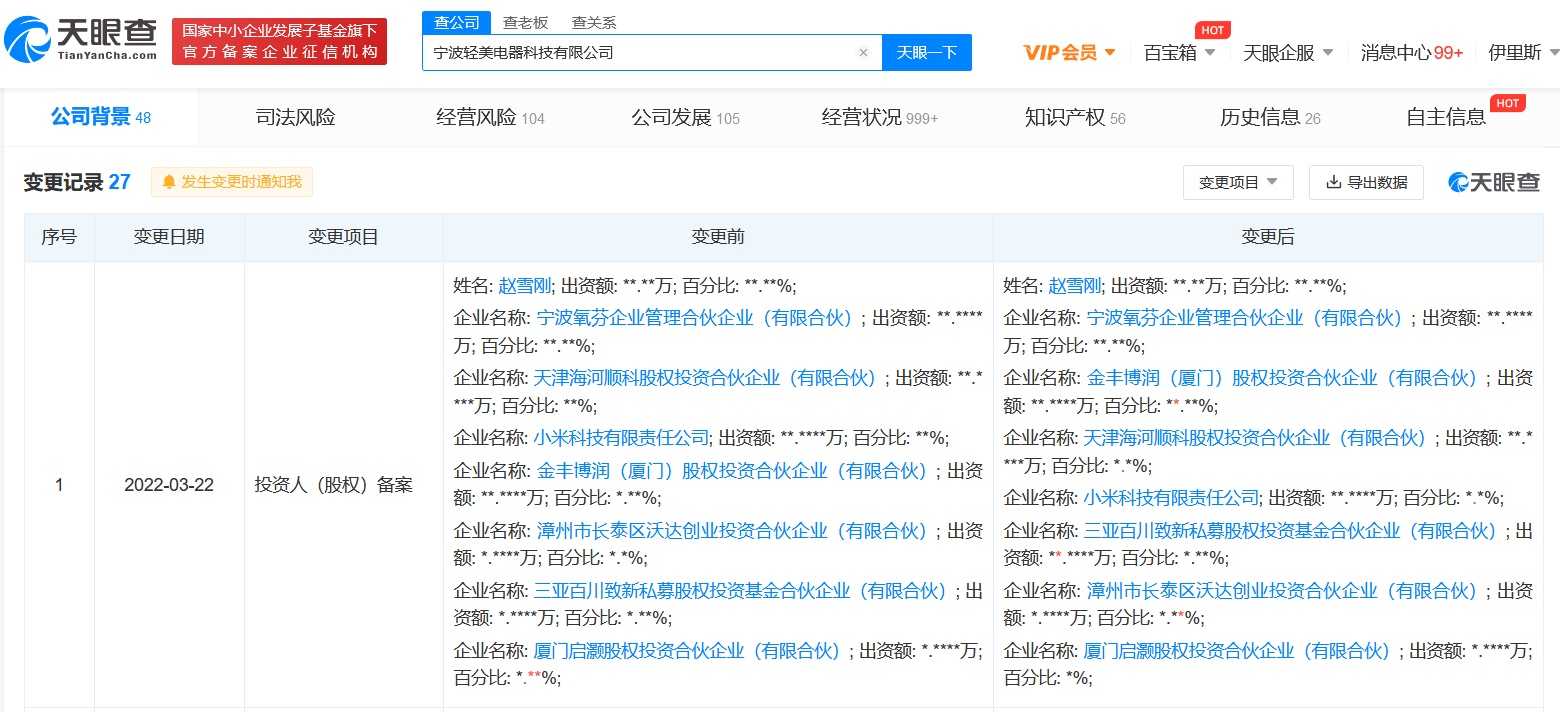Click the export data download icon
This screenshot has width=1560, height=712.
[1333, 182]
